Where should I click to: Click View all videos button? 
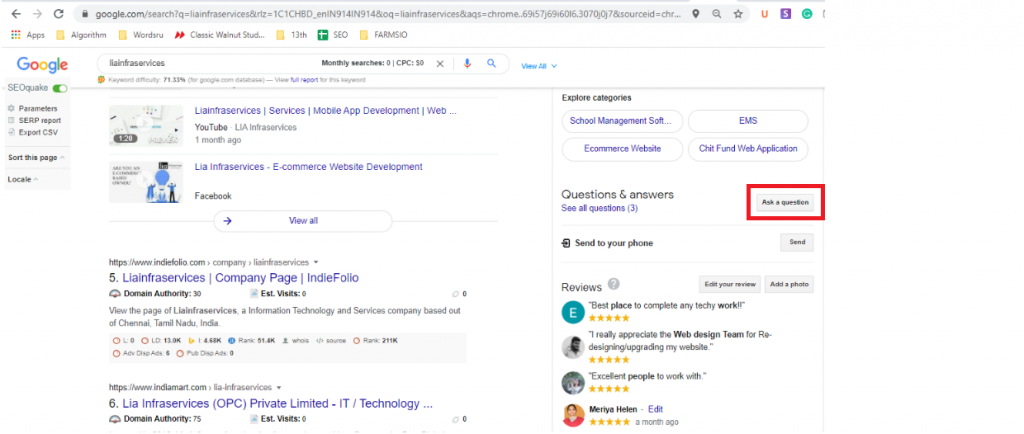303,221
